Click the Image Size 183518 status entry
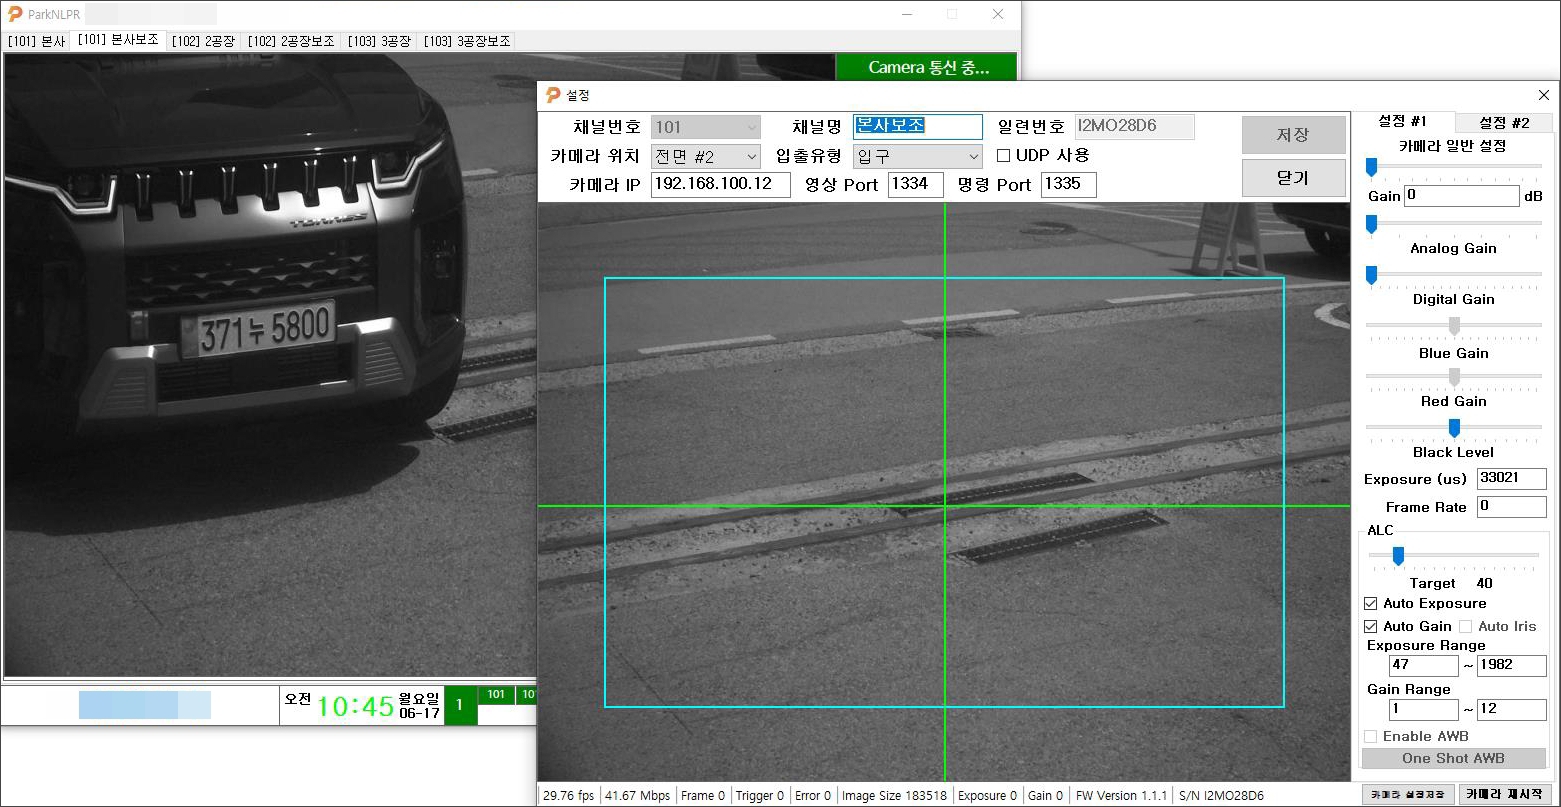1561x807 pixels. tap(894, 796)
